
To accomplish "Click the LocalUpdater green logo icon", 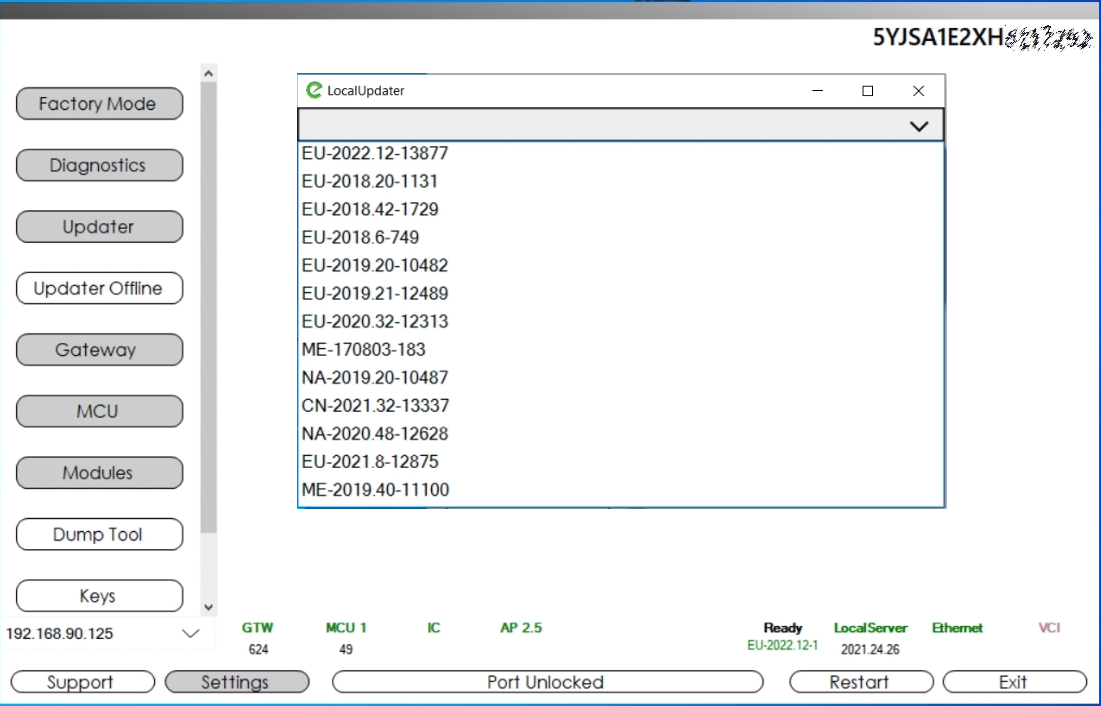I will pos(314,90).
